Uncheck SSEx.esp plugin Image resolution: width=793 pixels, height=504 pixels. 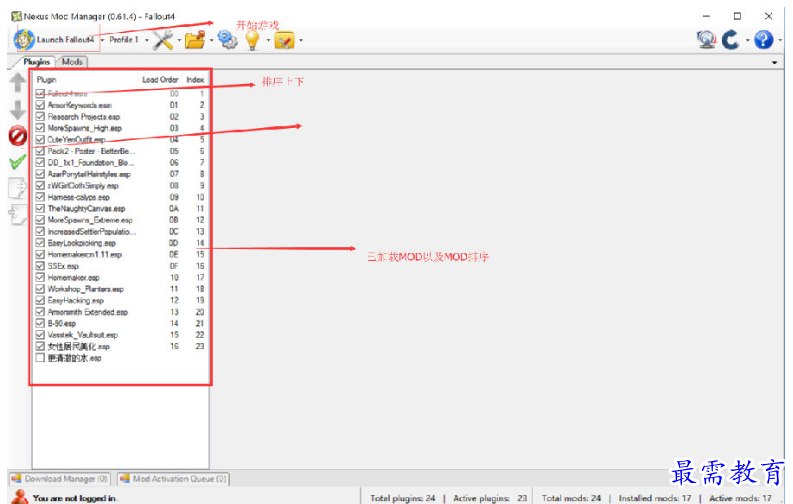pyautogui.click(x=40, y=266)
